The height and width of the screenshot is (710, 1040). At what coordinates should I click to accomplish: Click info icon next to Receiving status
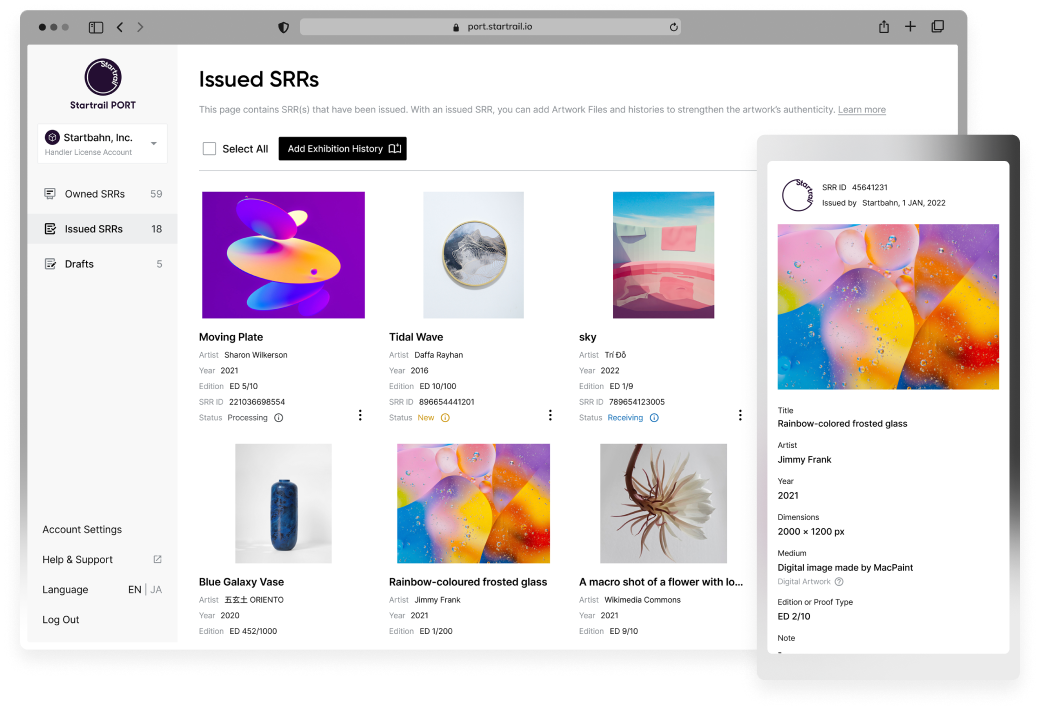(x=654, y=418)
